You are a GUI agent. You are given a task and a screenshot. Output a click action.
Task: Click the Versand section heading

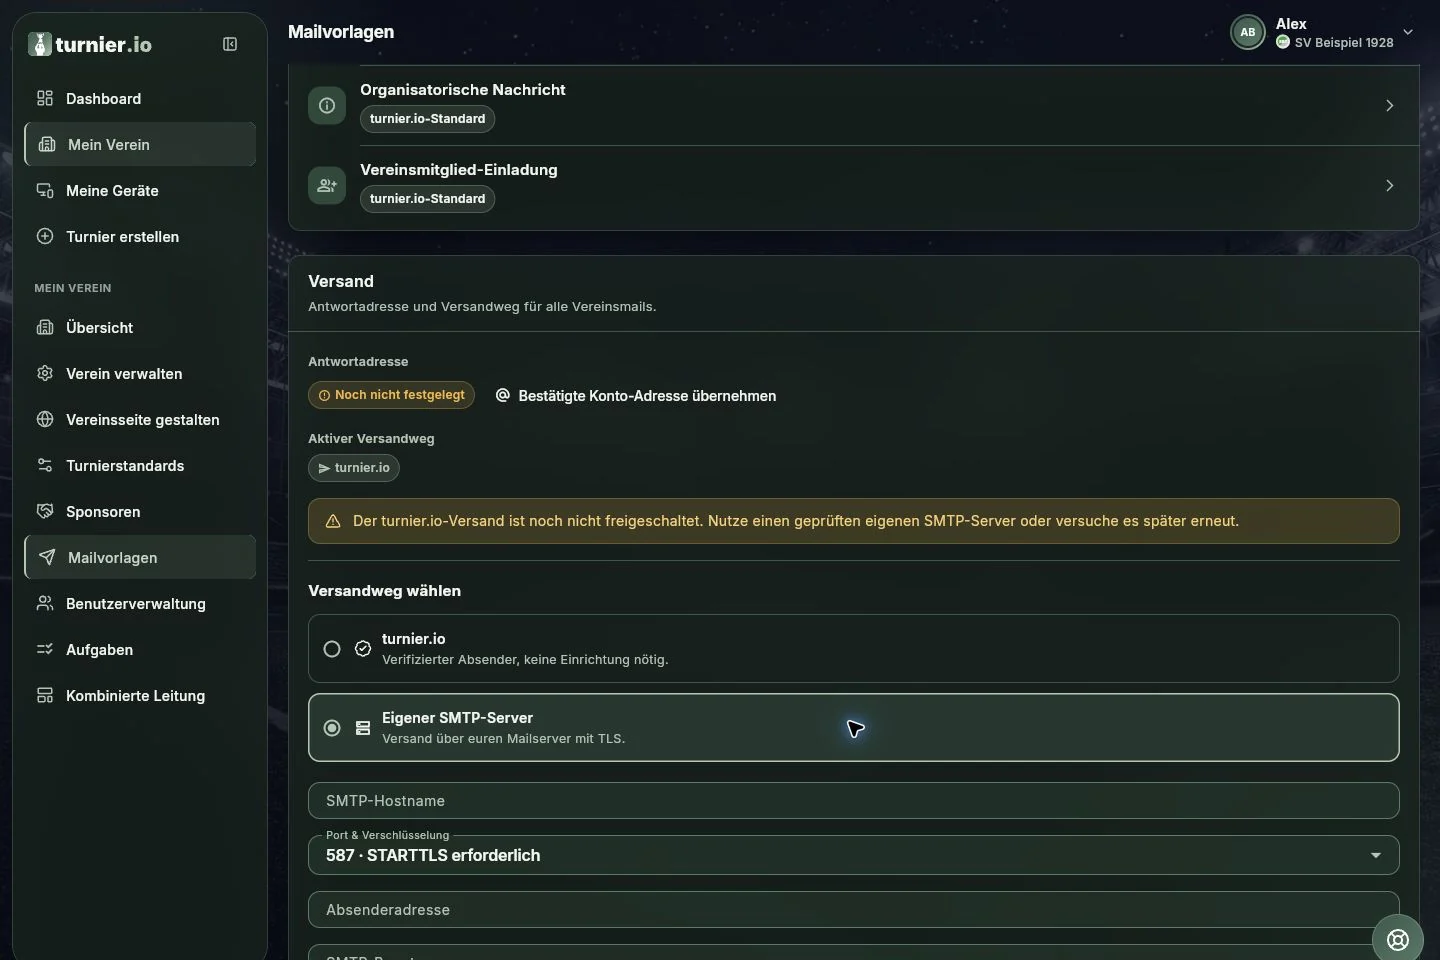tap(341, 282)
